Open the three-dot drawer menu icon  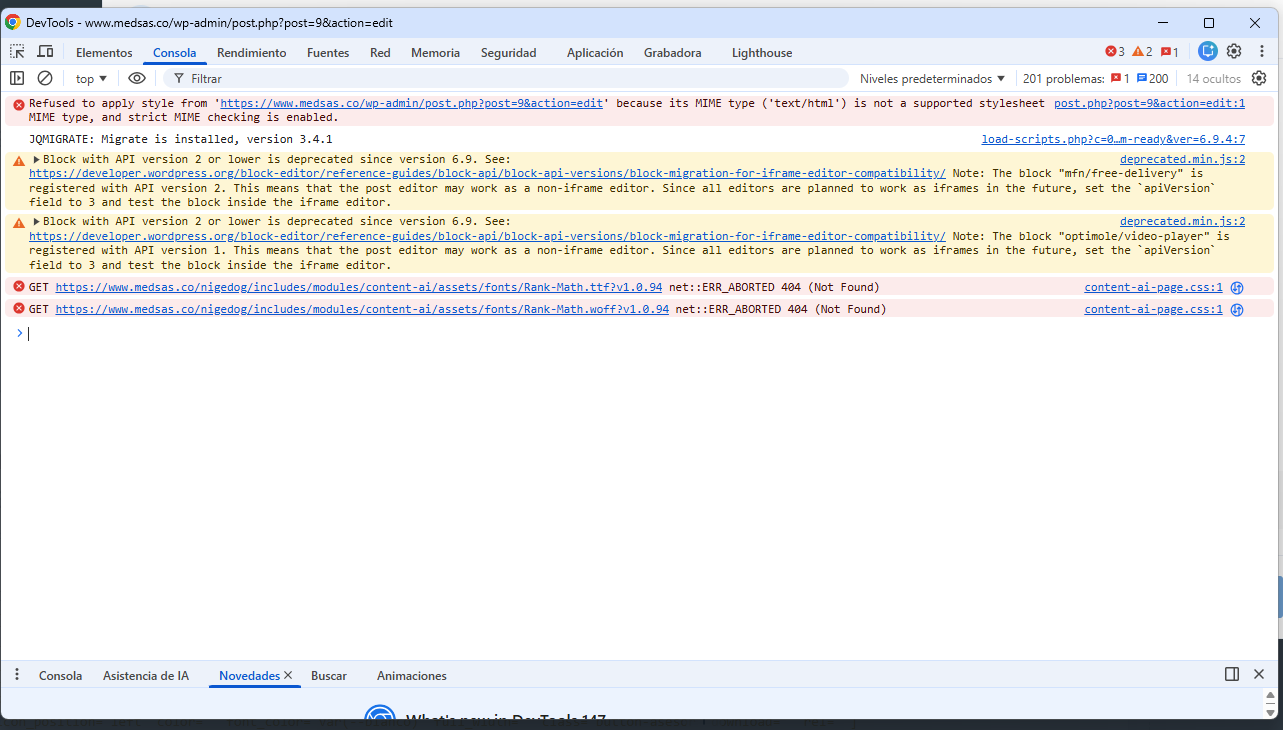(x=17, y=675)
